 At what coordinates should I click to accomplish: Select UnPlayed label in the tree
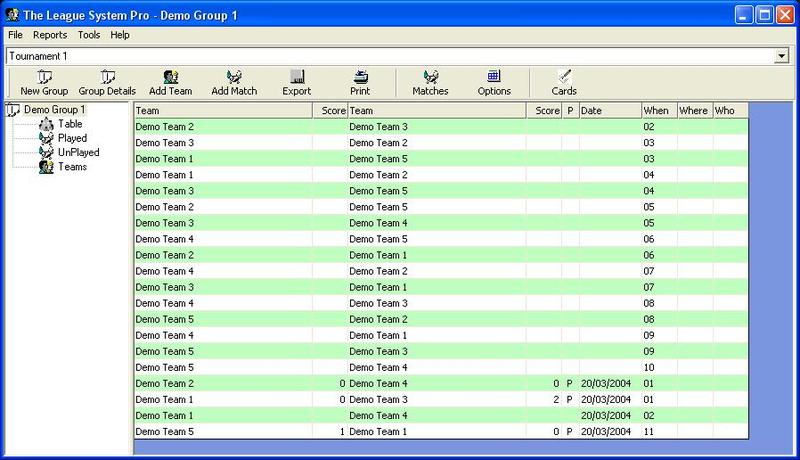[x=79, y=152]
